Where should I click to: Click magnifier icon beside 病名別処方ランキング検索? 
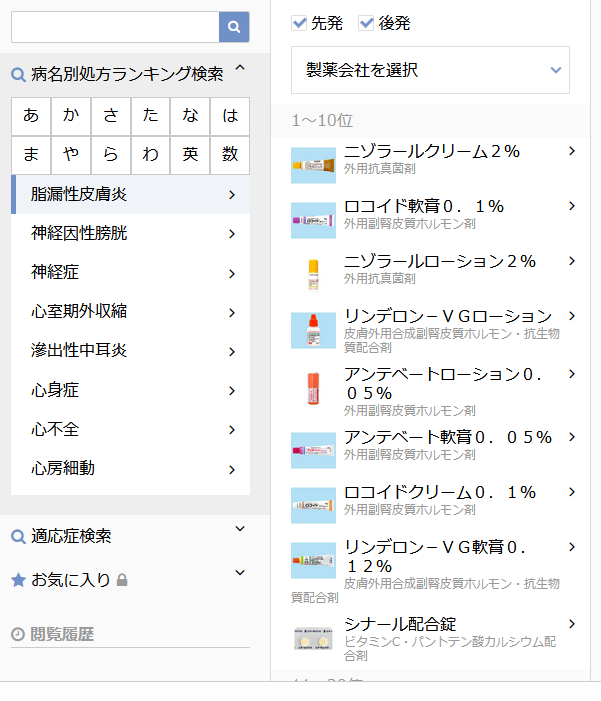coord(18,74)
